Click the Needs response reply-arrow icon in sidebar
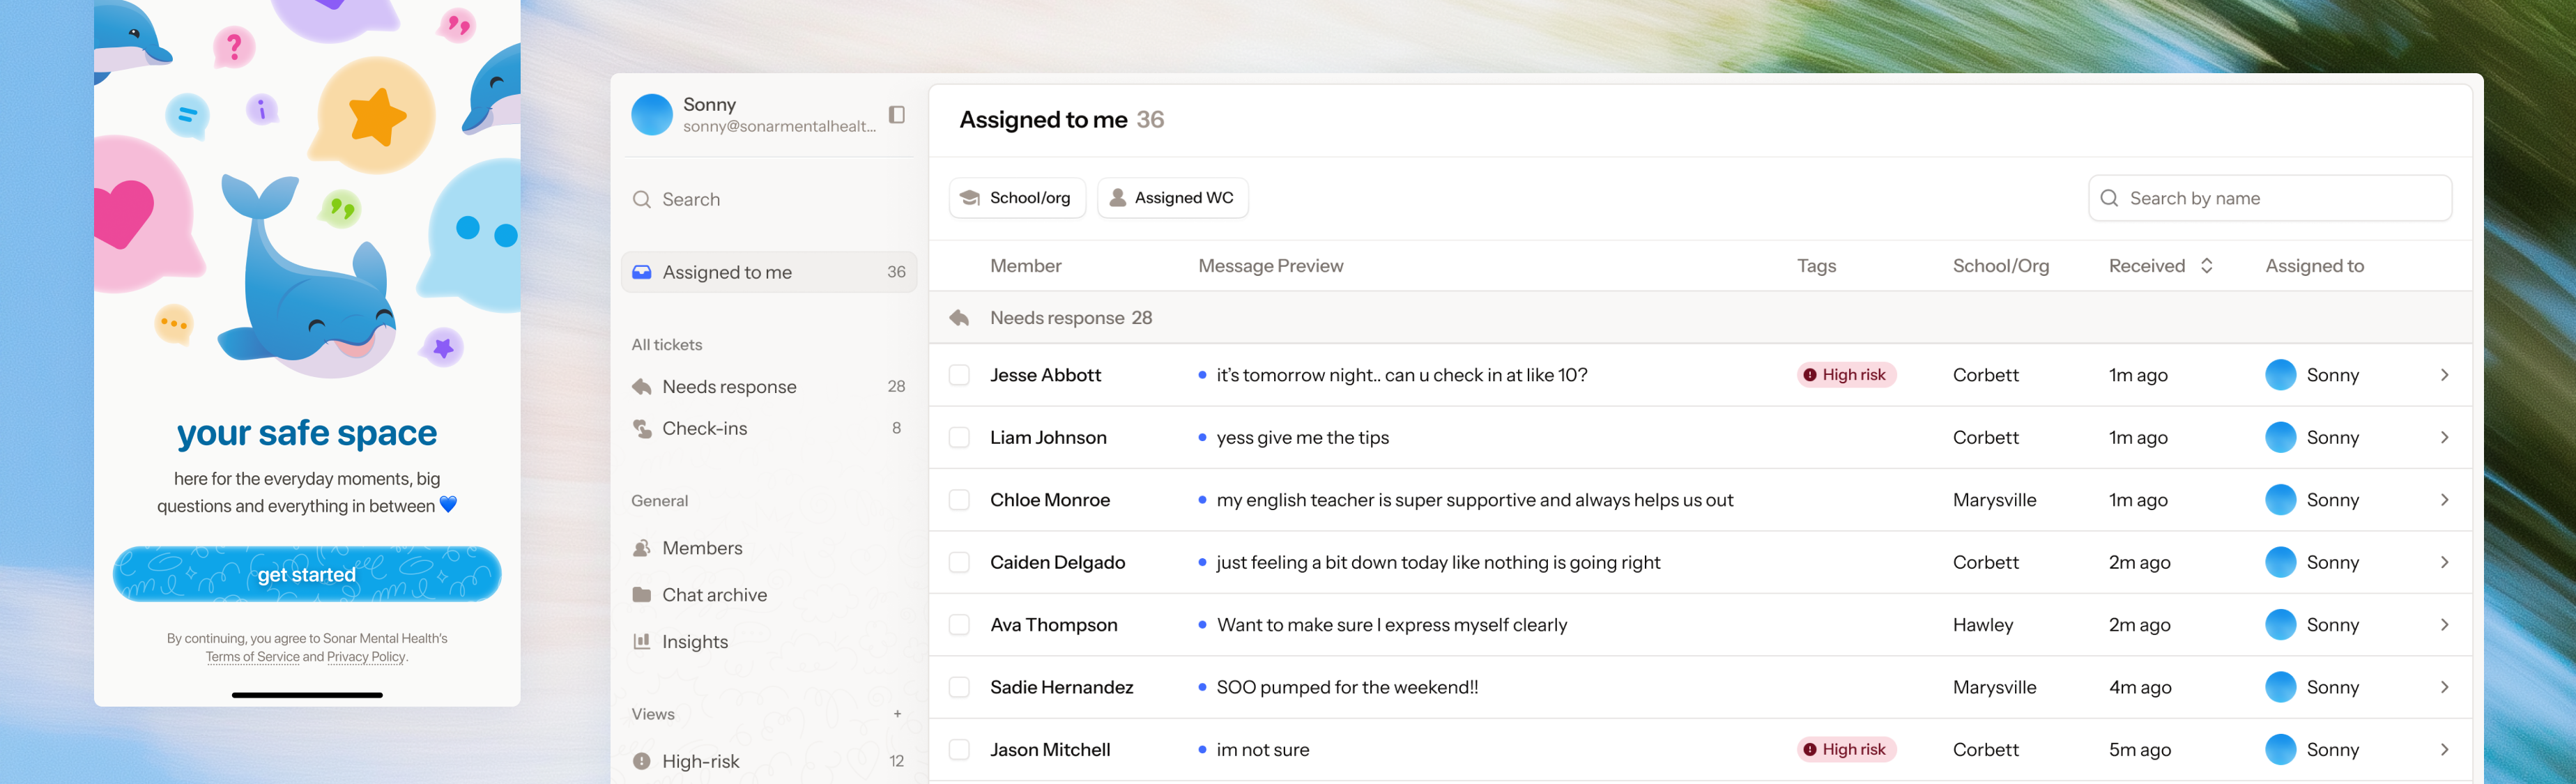 pos(641,387)
